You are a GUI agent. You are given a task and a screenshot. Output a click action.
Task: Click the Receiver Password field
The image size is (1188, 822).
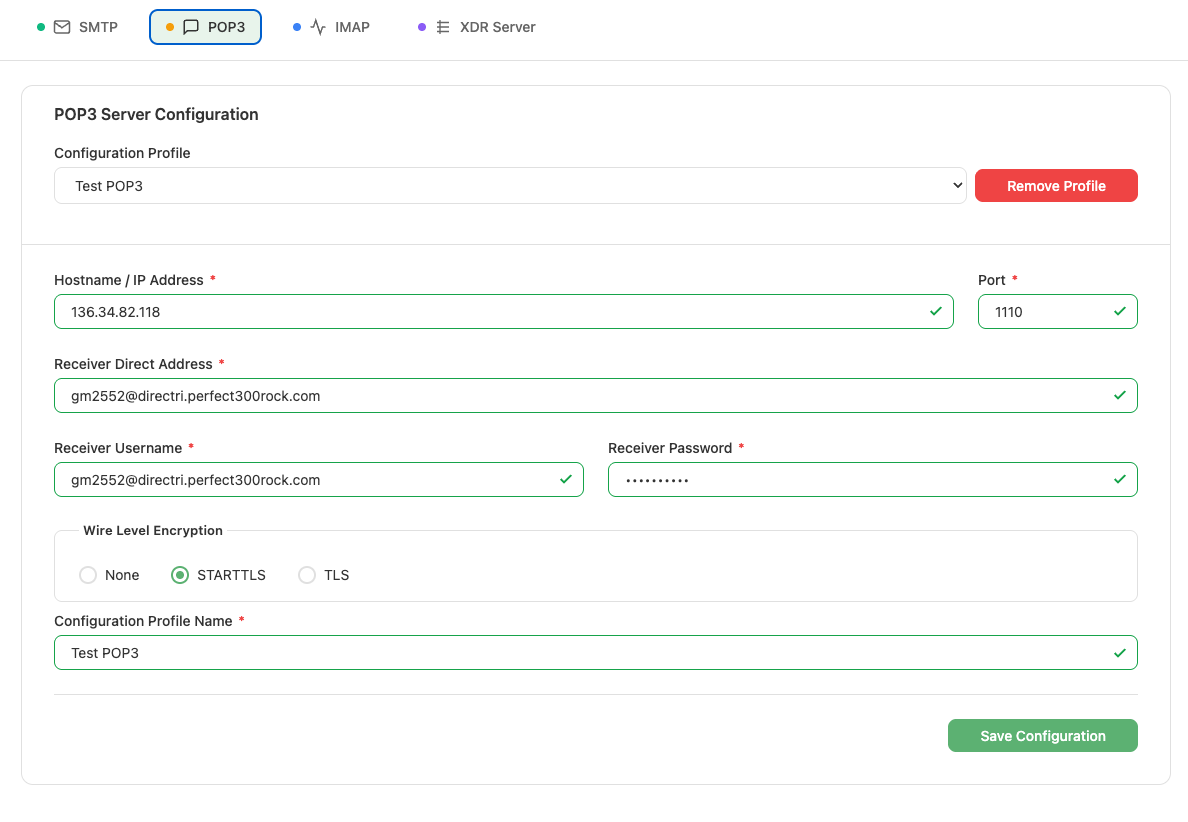point(873,480)
